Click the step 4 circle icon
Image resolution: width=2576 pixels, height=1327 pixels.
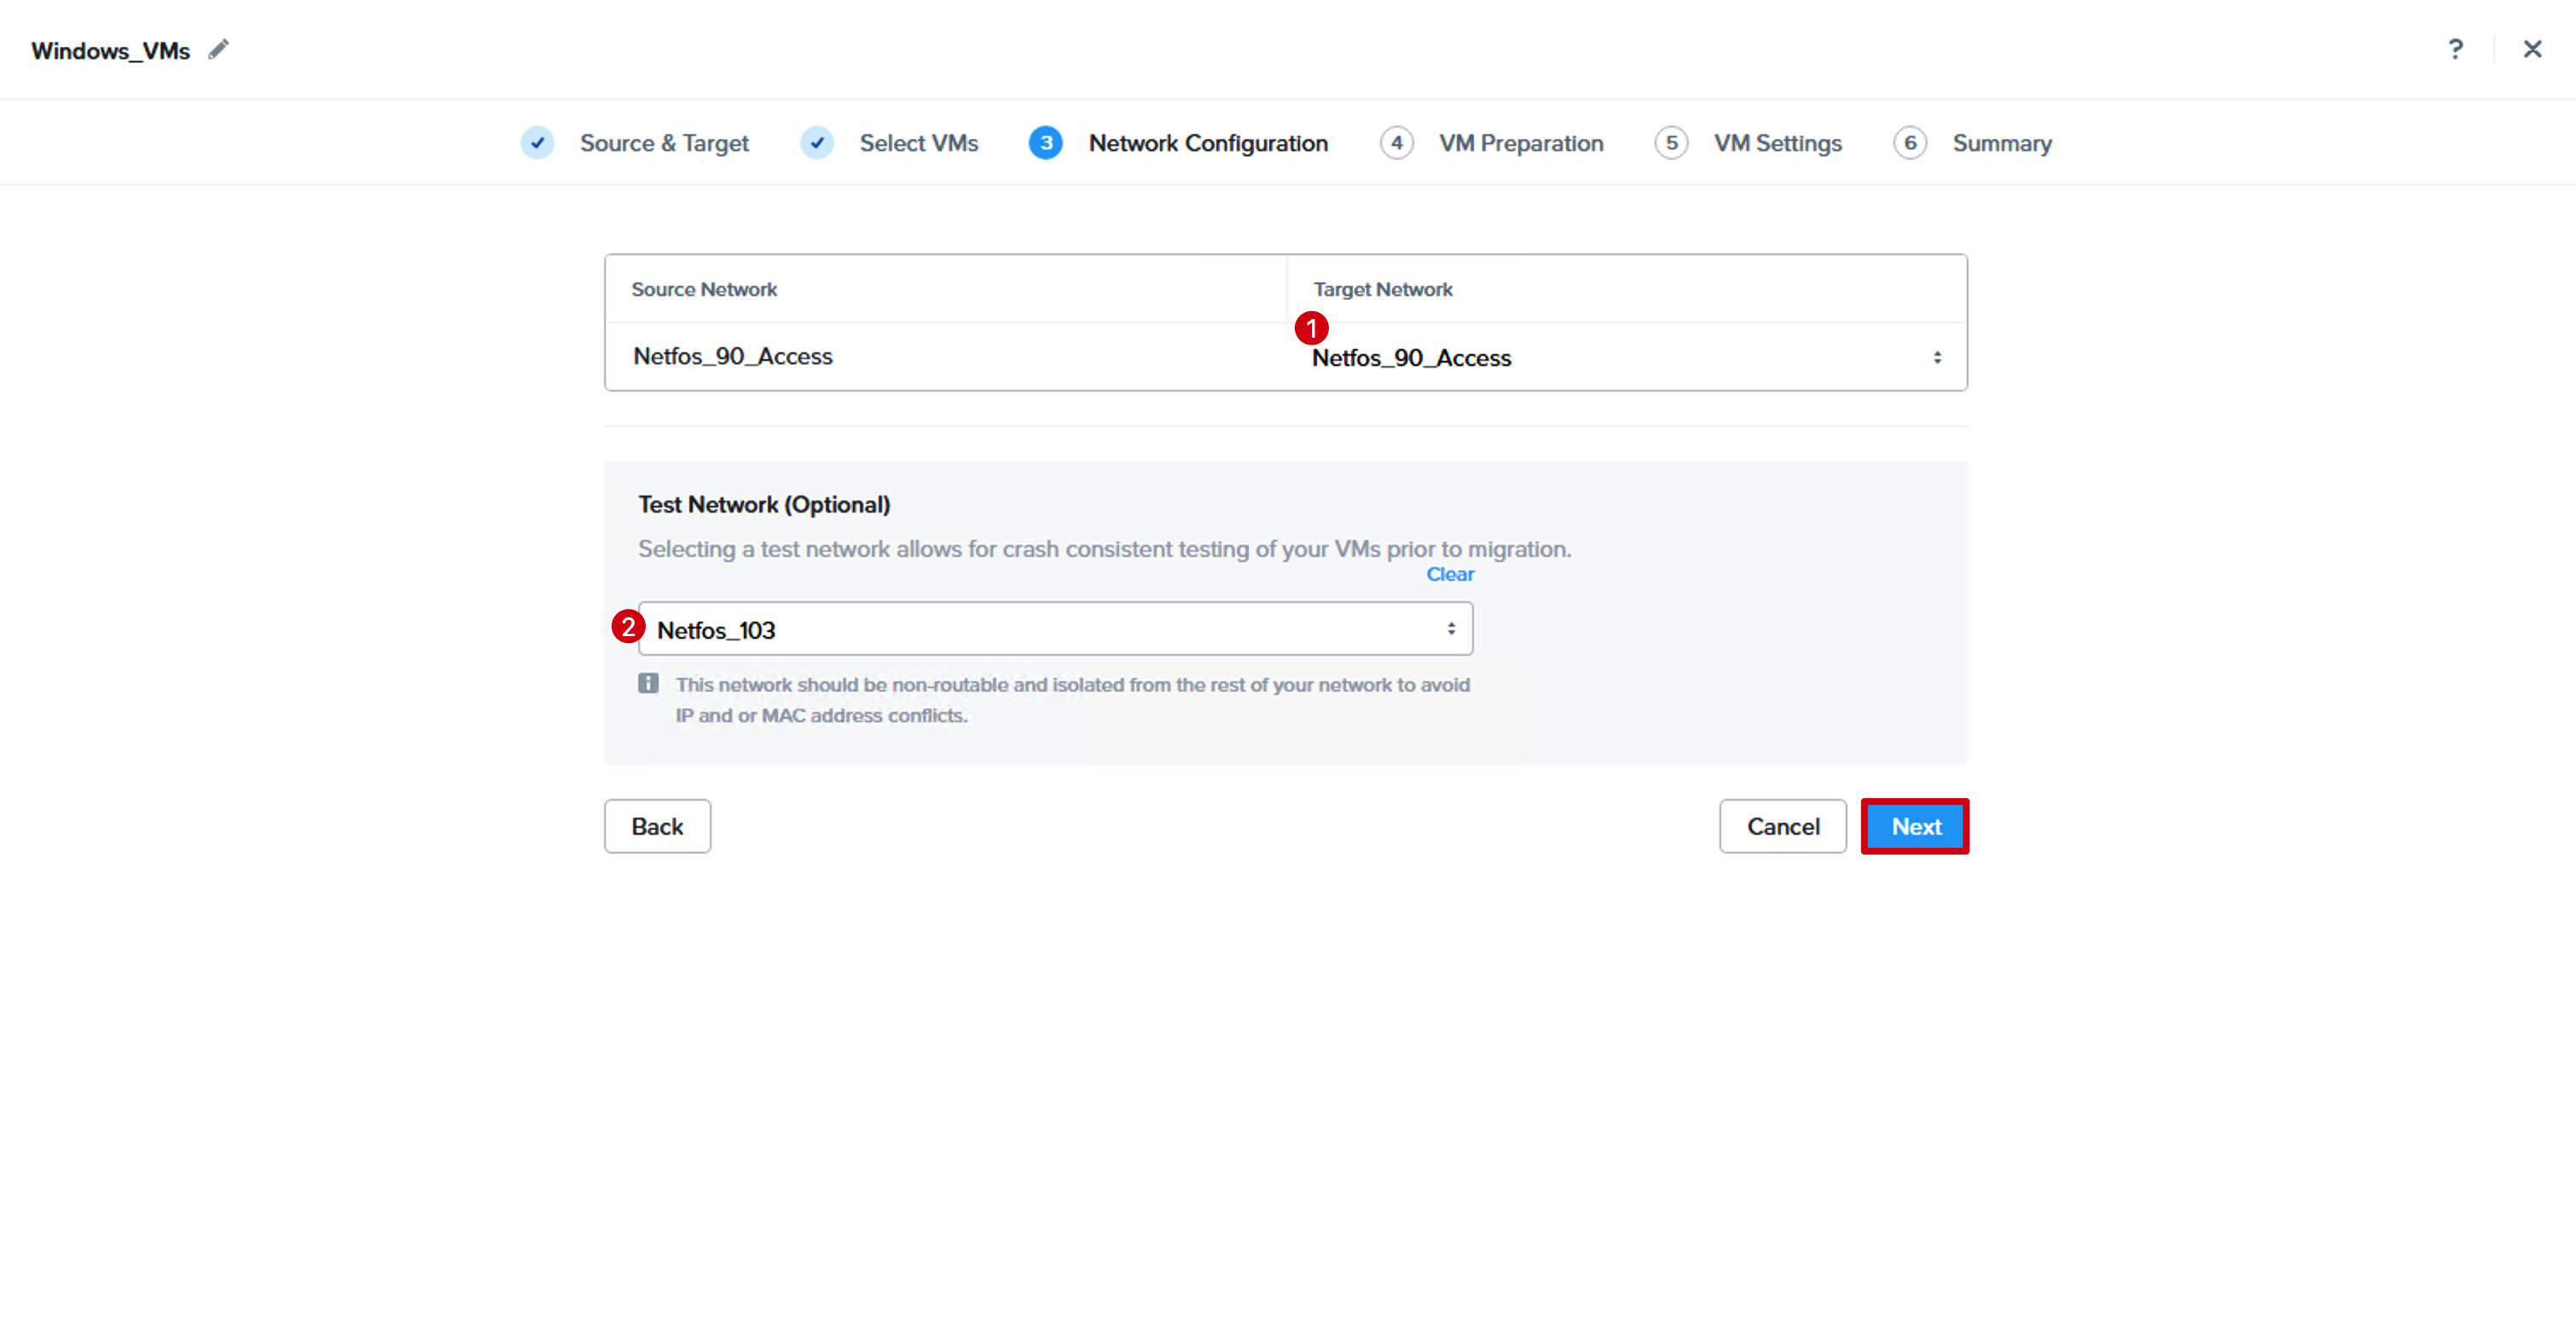[x=1397, y=143]
